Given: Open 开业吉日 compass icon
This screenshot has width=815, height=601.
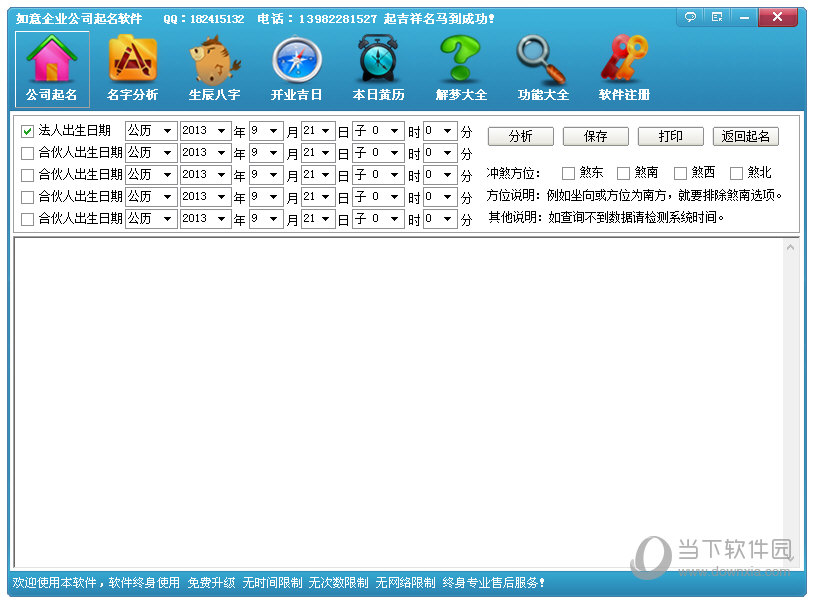Looking at the screenshot, I should tap(296, 69).
